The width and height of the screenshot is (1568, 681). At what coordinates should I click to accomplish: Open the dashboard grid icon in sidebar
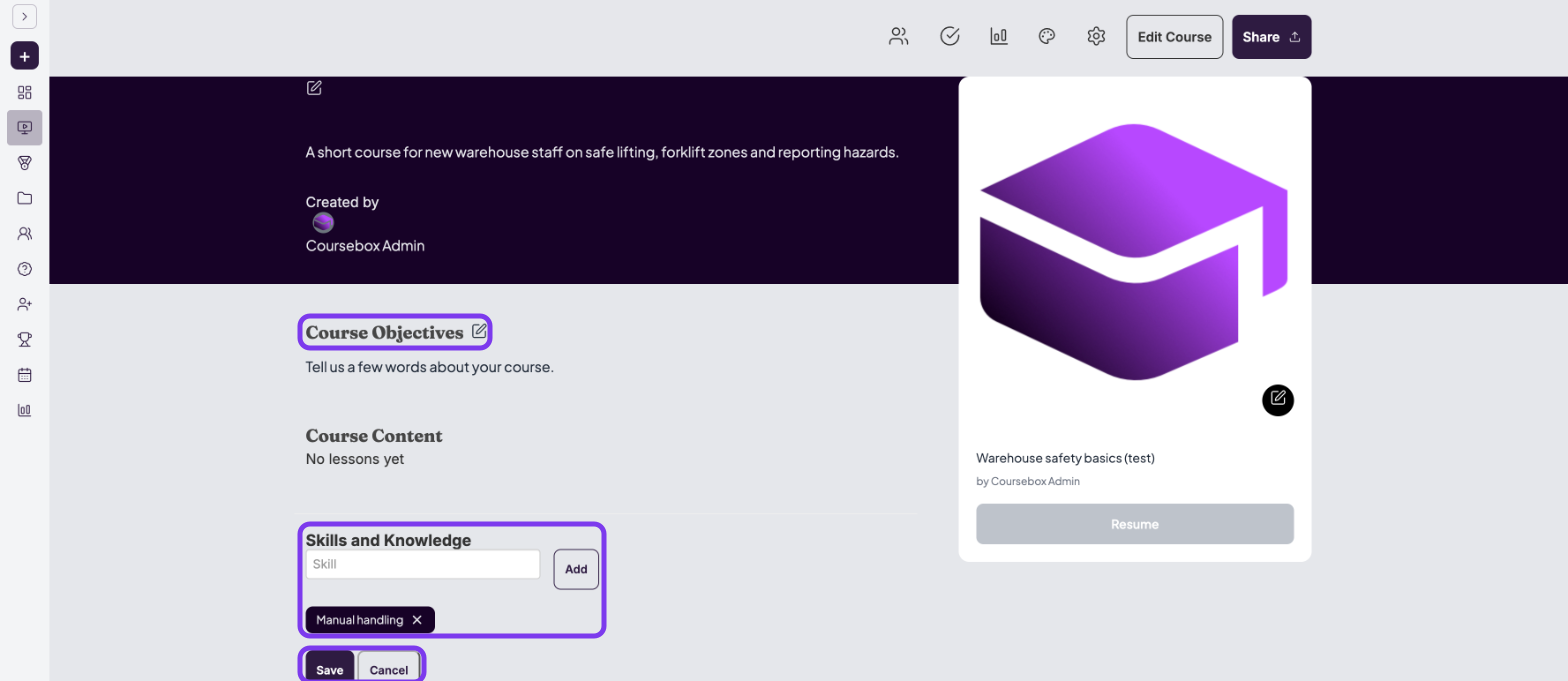coord(25,92)
